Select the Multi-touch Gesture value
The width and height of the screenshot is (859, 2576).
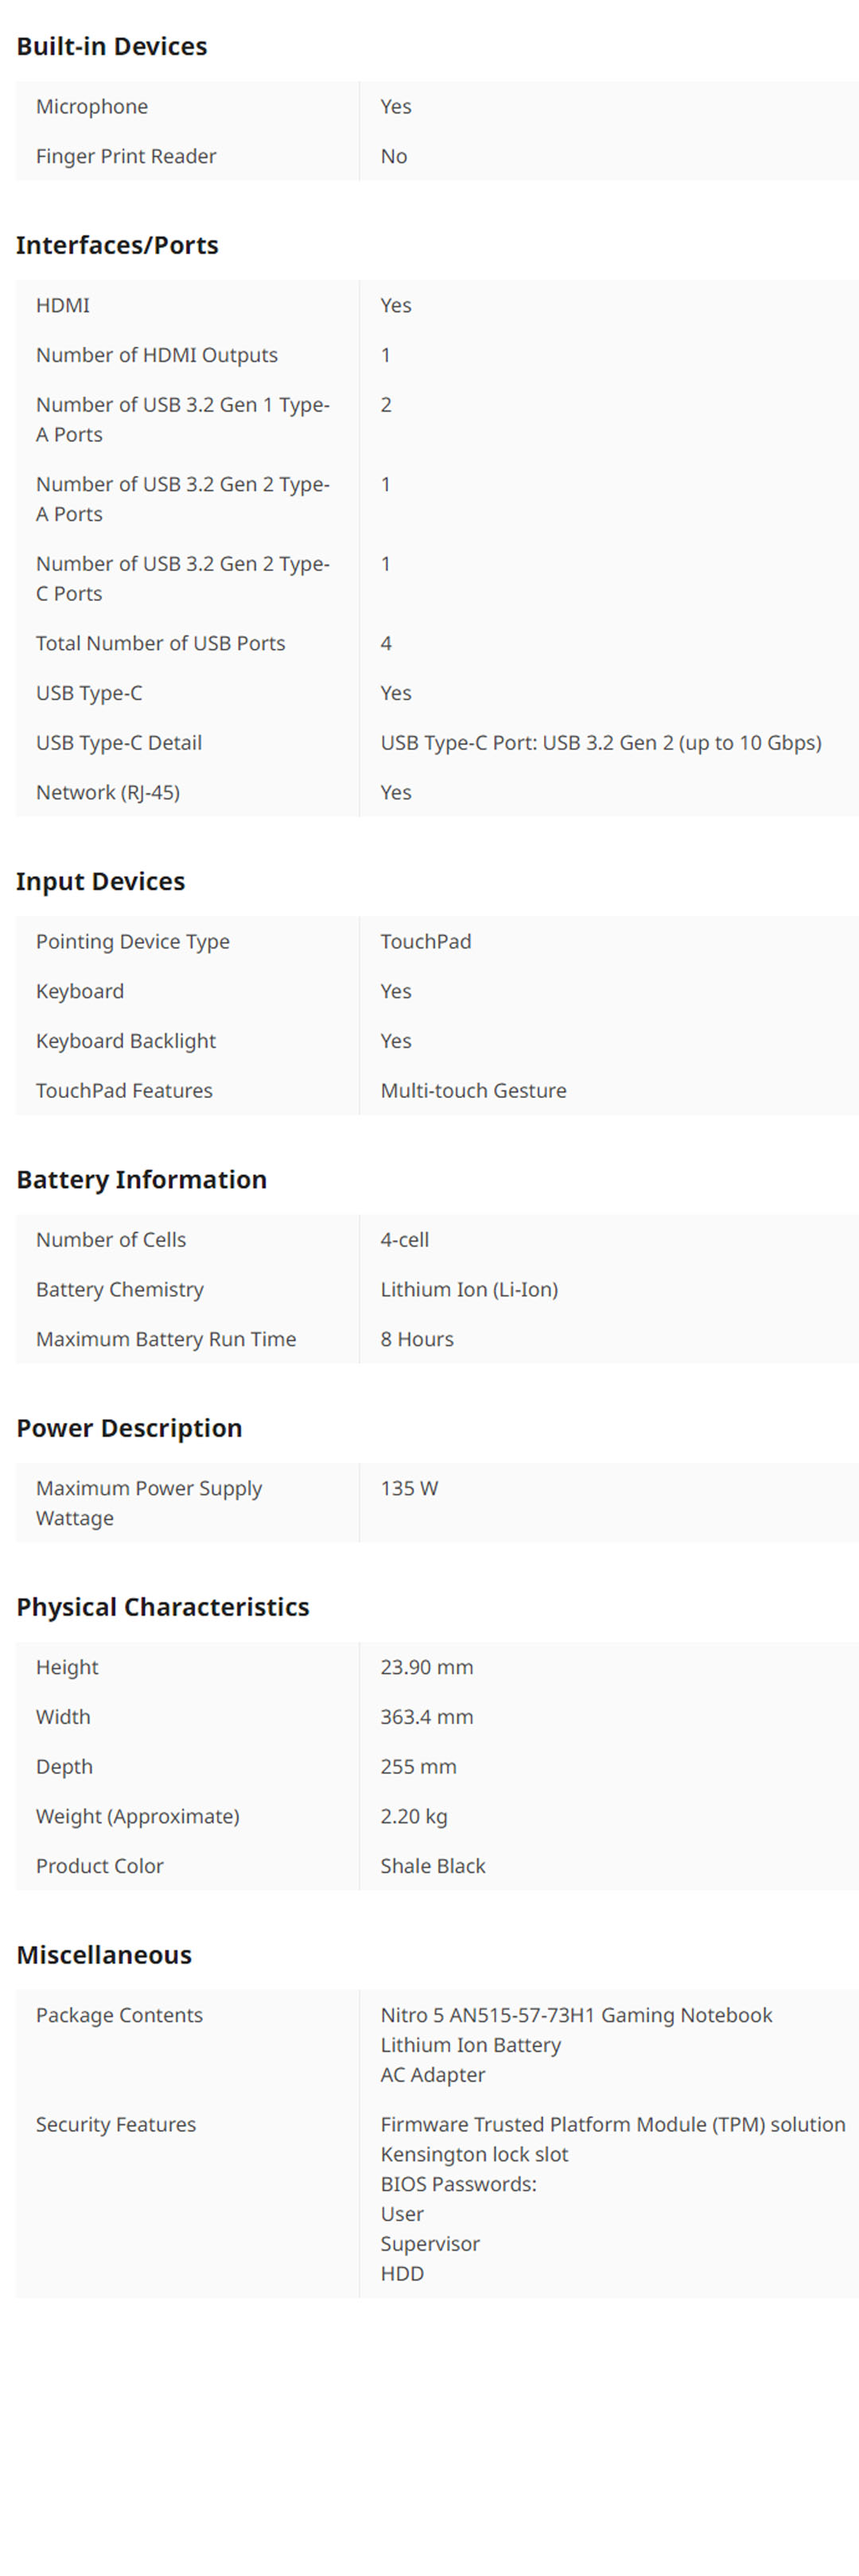point(473,1090)
